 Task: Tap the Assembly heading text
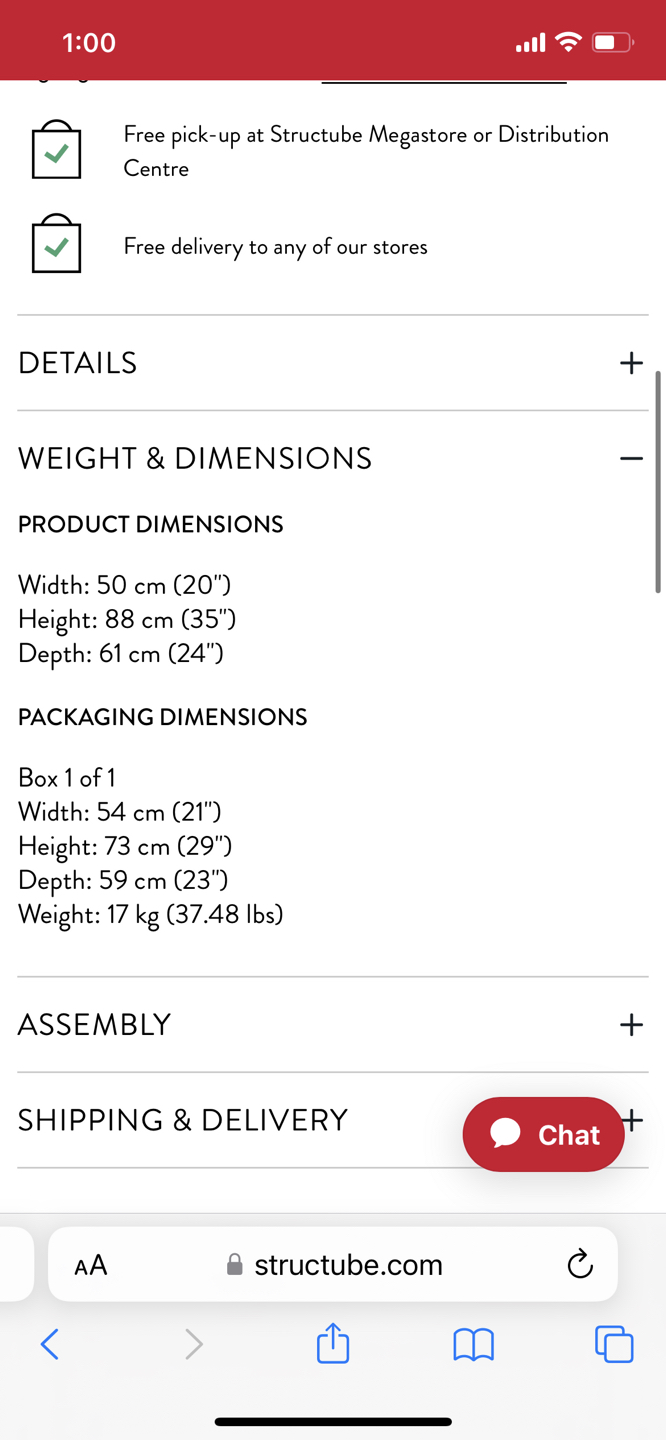(x=95, y=1025)
